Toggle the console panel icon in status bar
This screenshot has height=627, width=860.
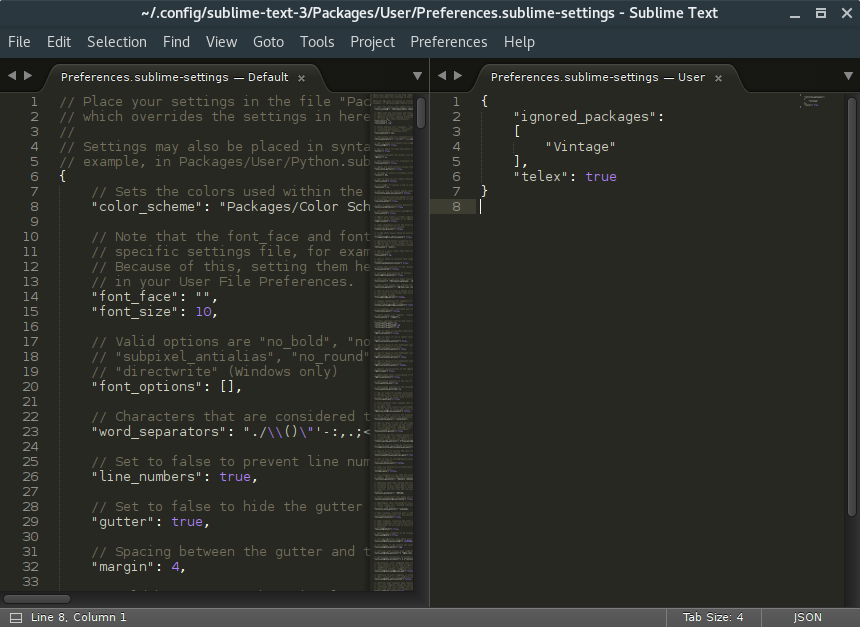(14, 617)
